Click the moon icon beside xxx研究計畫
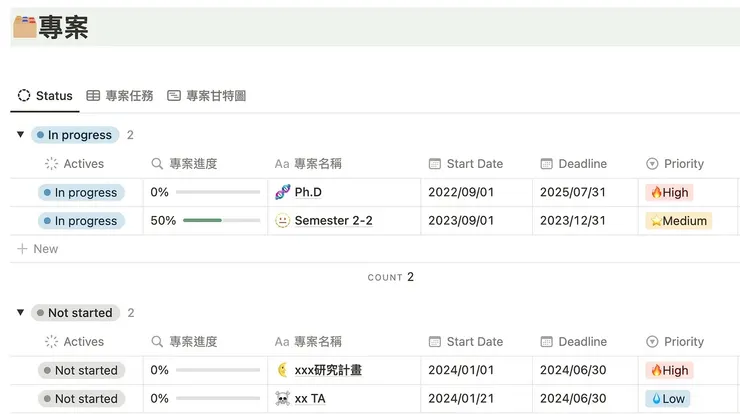Viewport: 740px width, 414px height. pos(283,370)
